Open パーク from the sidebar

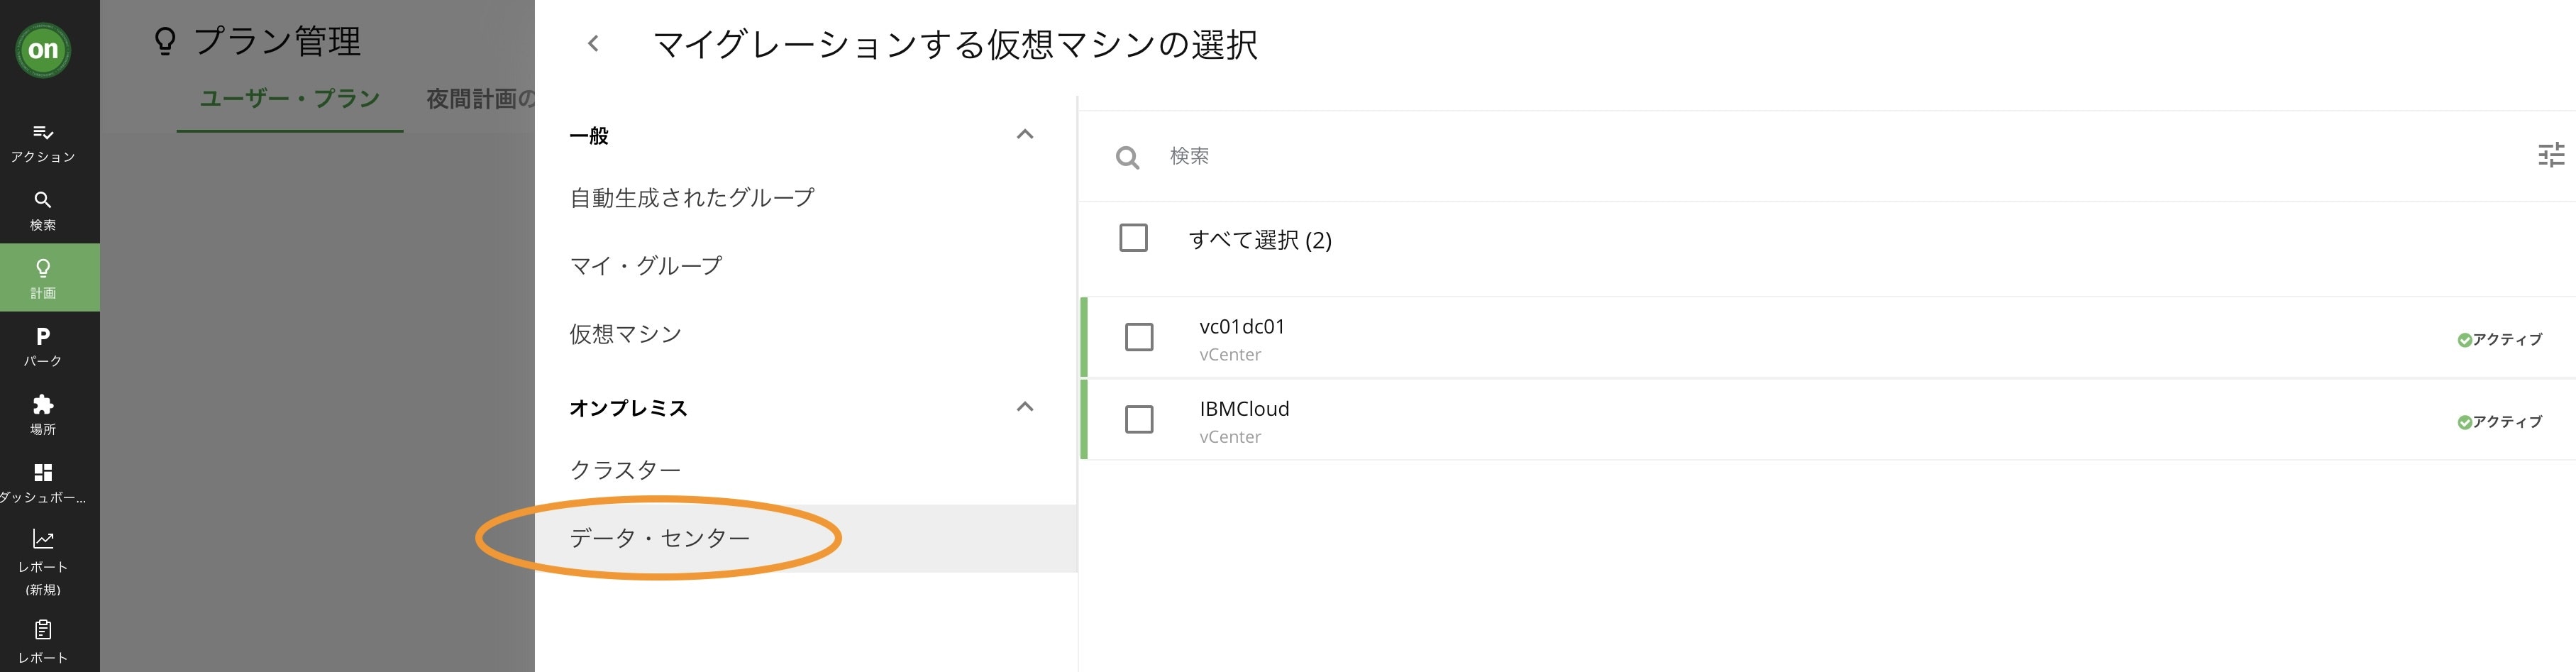(x=43, y=346)
